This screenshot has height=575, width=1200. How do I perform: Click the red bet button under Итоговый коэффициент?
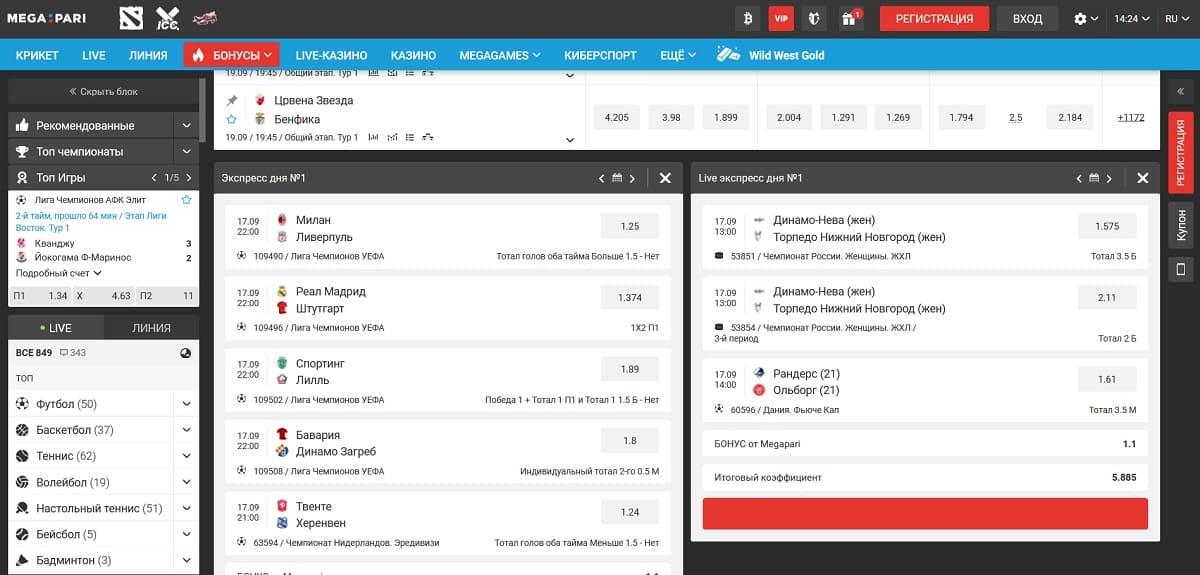[x=925, y=513]
